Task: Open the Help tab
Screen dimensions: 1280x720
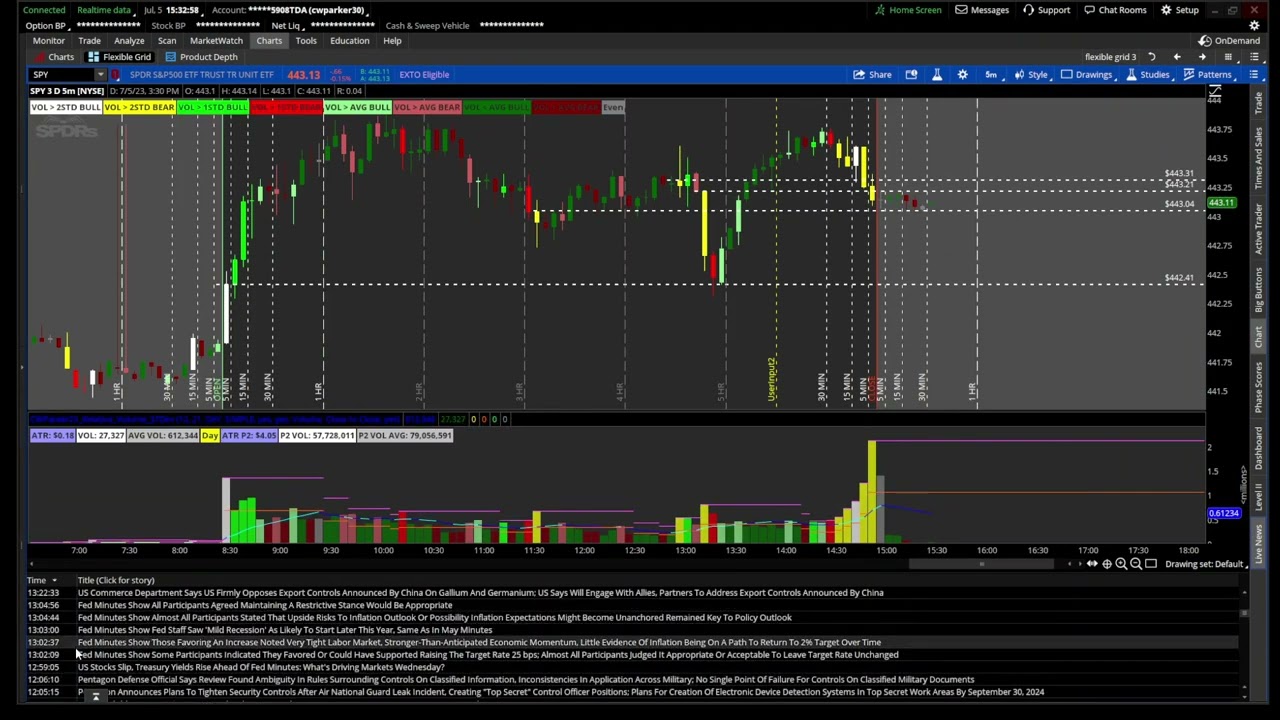Action: pos(392,41)
